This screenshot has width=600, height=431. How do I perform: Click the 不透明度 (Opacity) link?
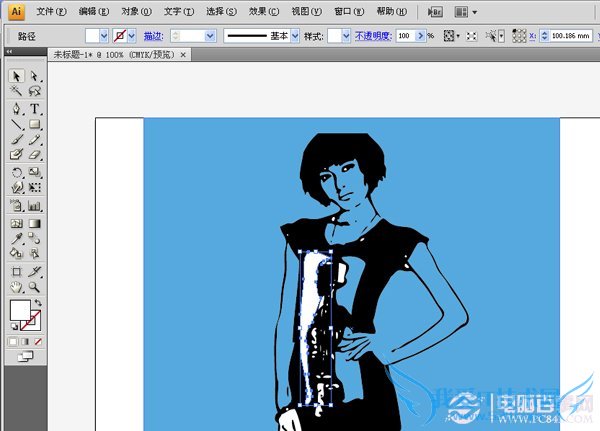373,36
